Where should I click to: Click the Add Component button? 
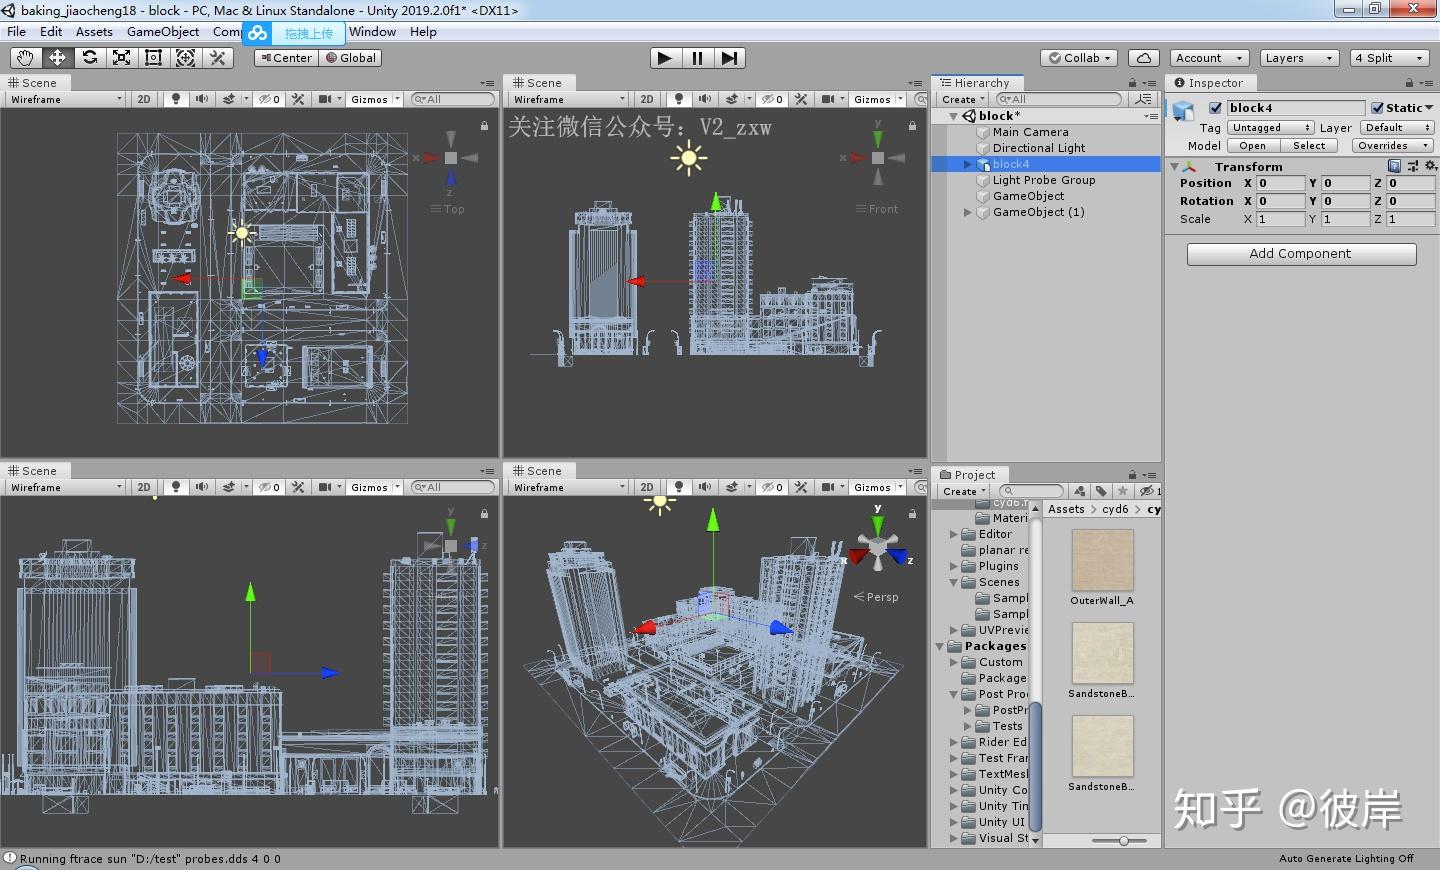(1301, 254)
